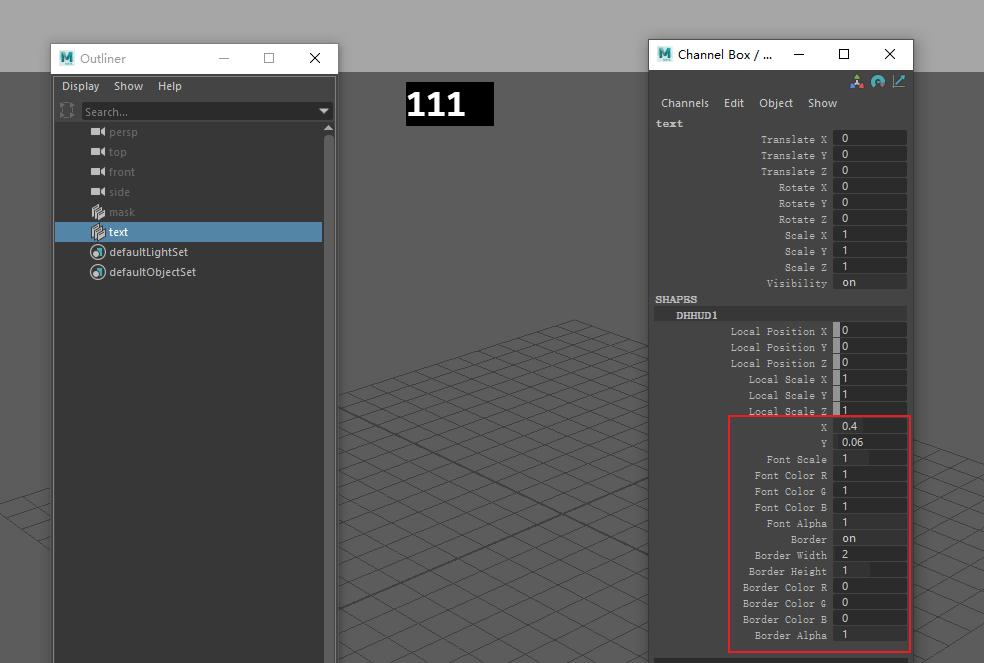
Task: Click the Outliner search filter icon
Action: 67,110
